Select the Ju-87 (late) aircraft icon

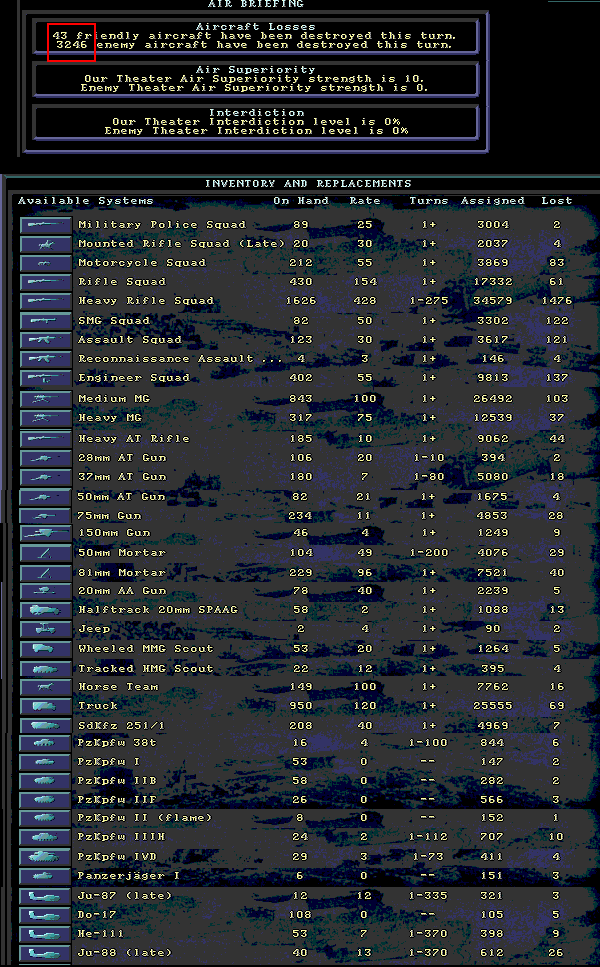pos(46,896)
